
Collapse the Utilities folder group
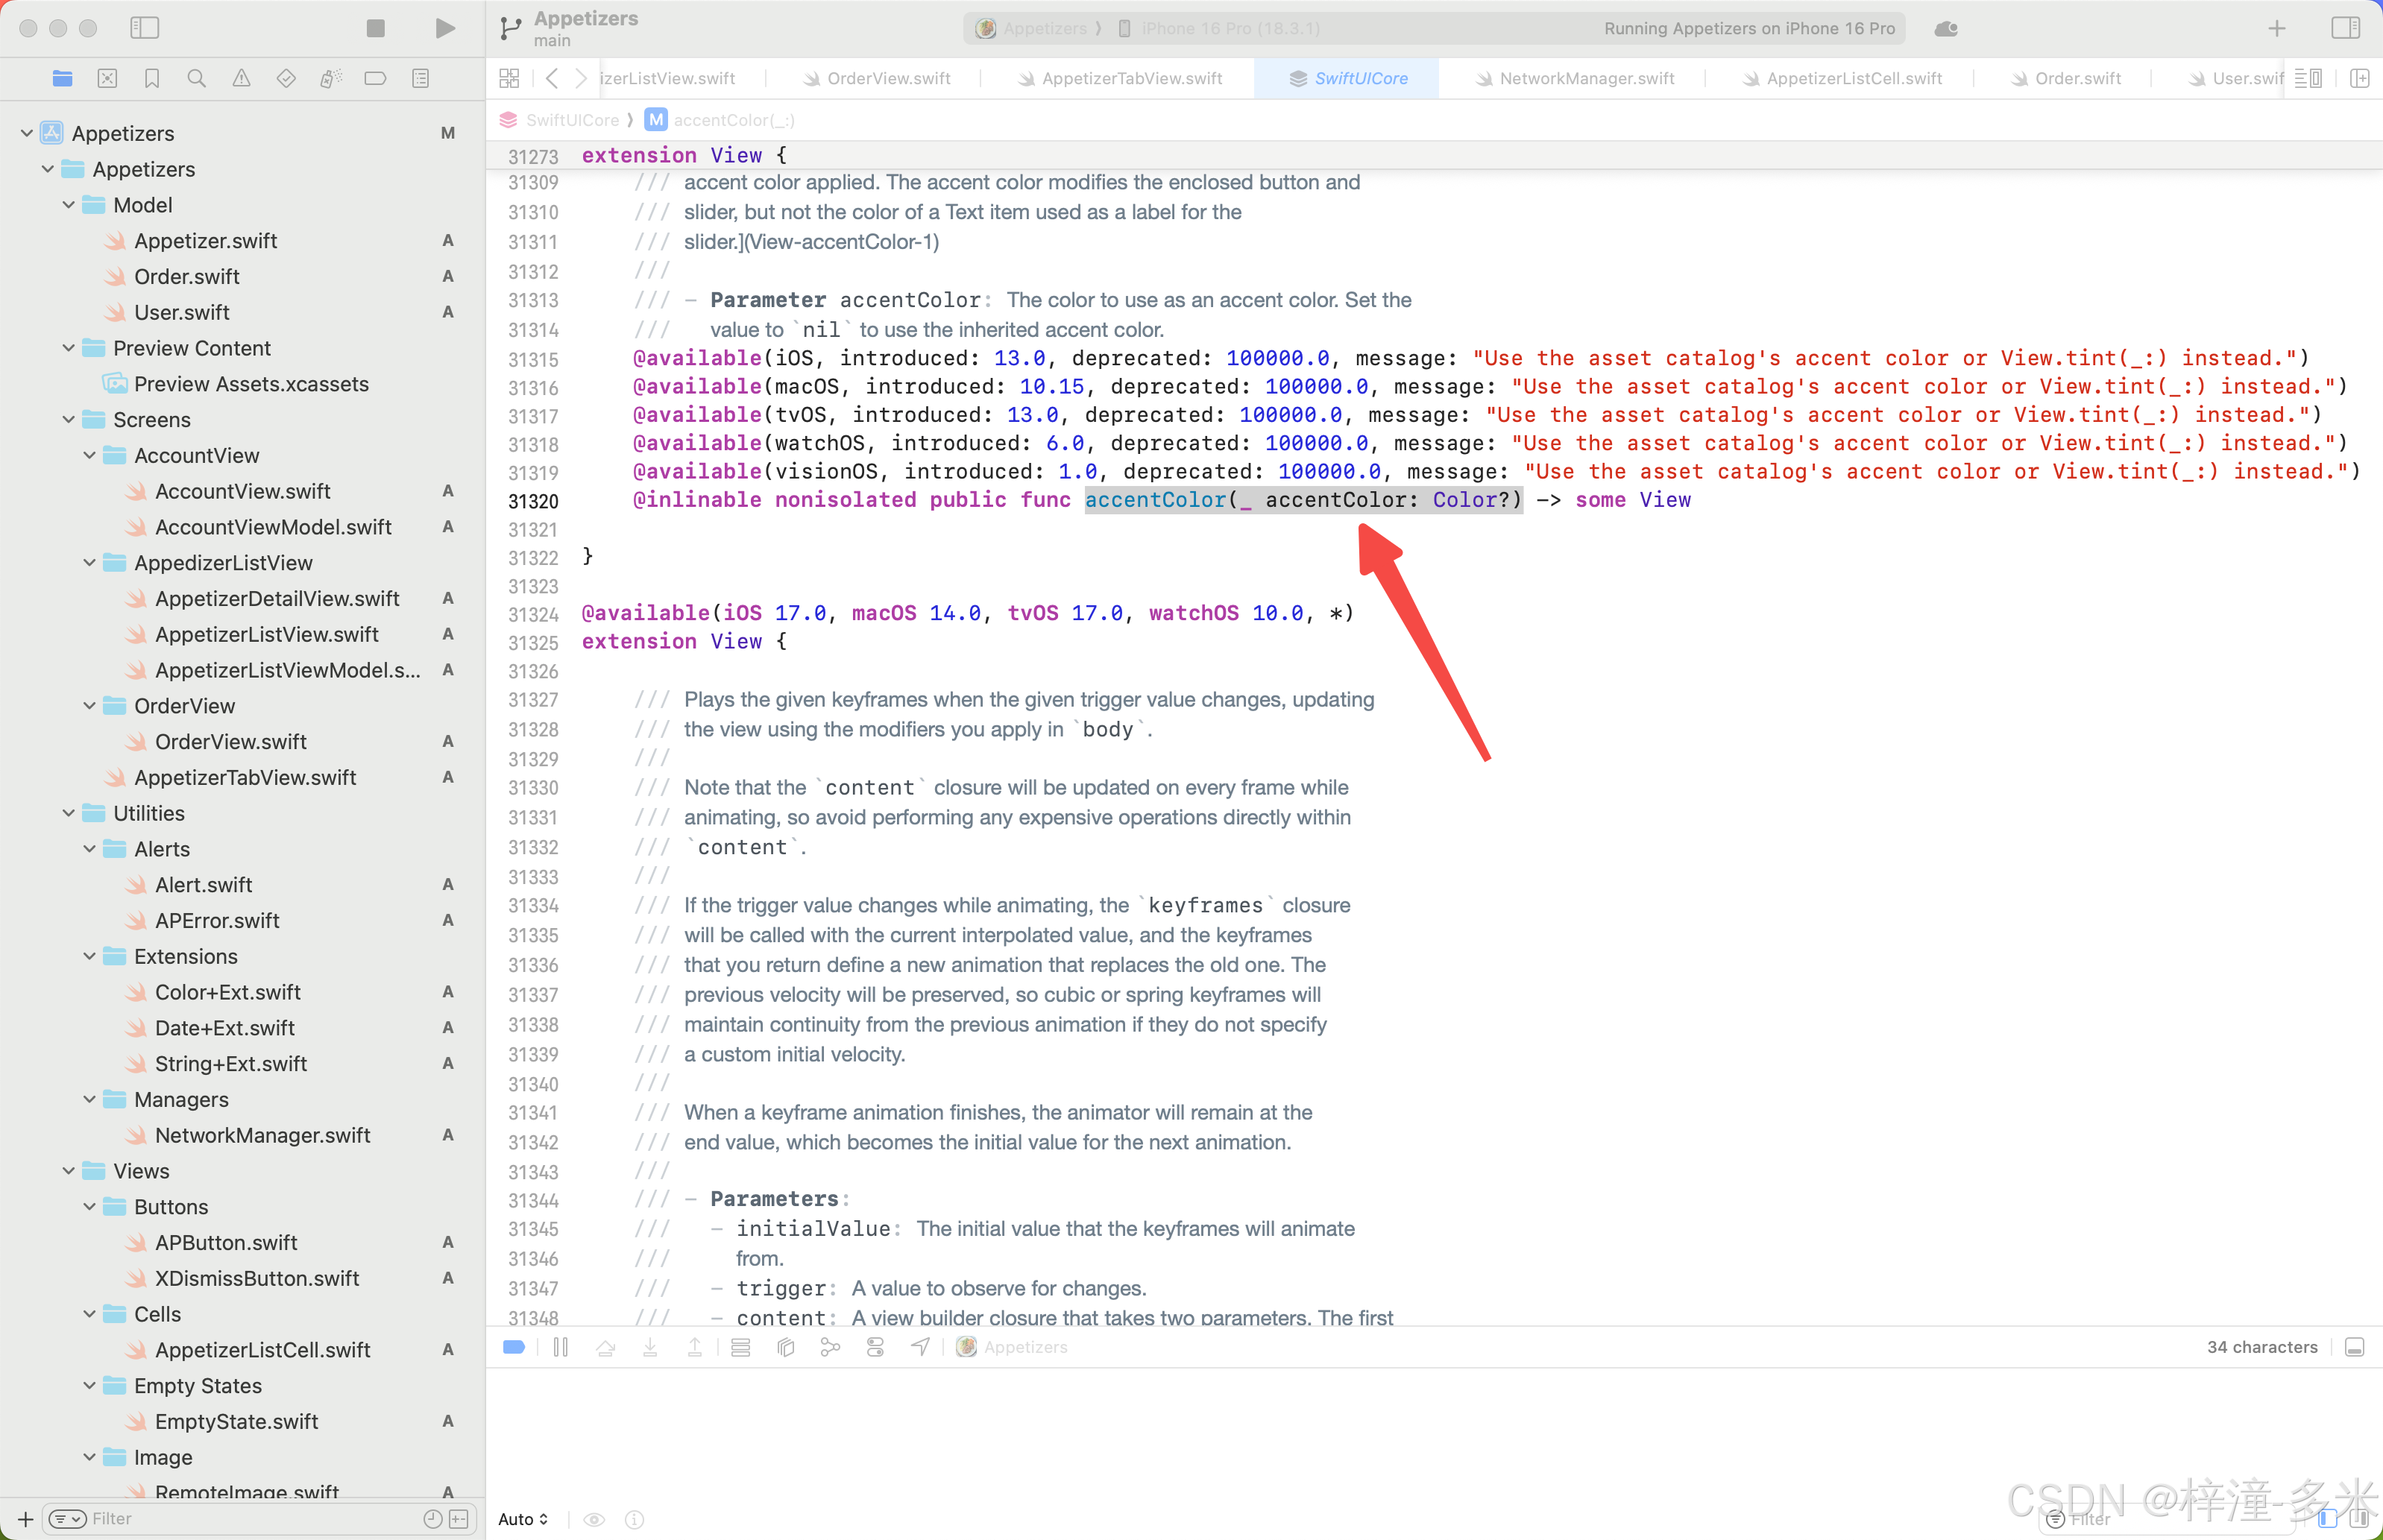(69, 813)
